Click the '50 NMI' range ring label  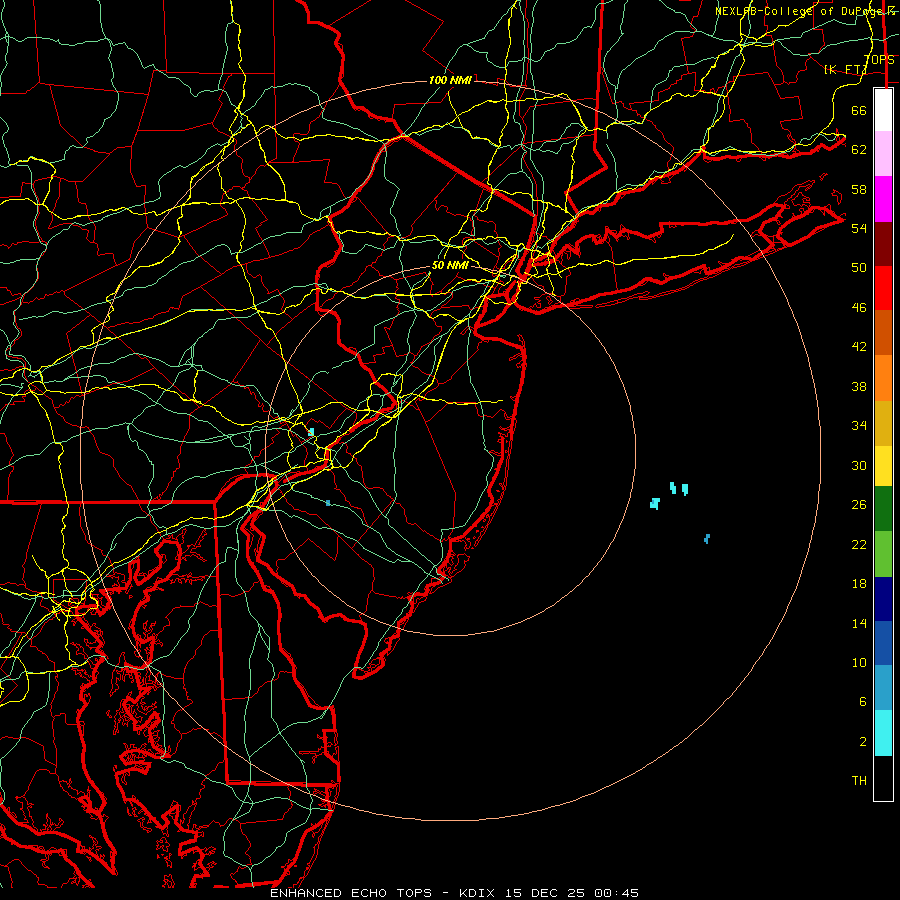pos(450,265)
